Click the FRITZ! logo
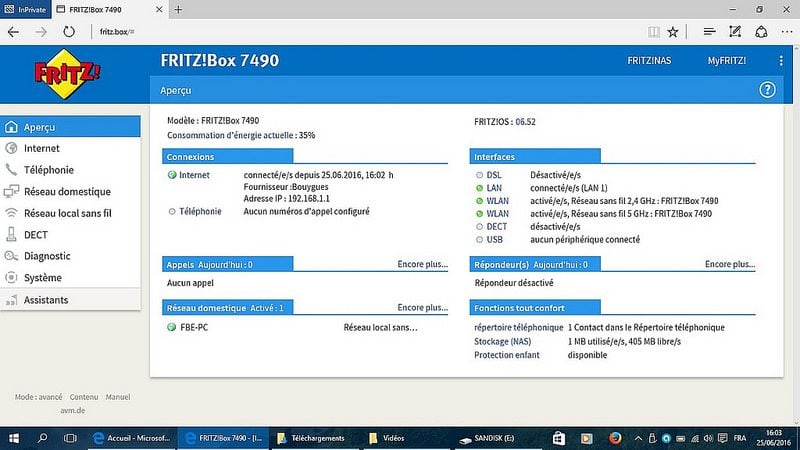800x450 pixels. point(67,74)
